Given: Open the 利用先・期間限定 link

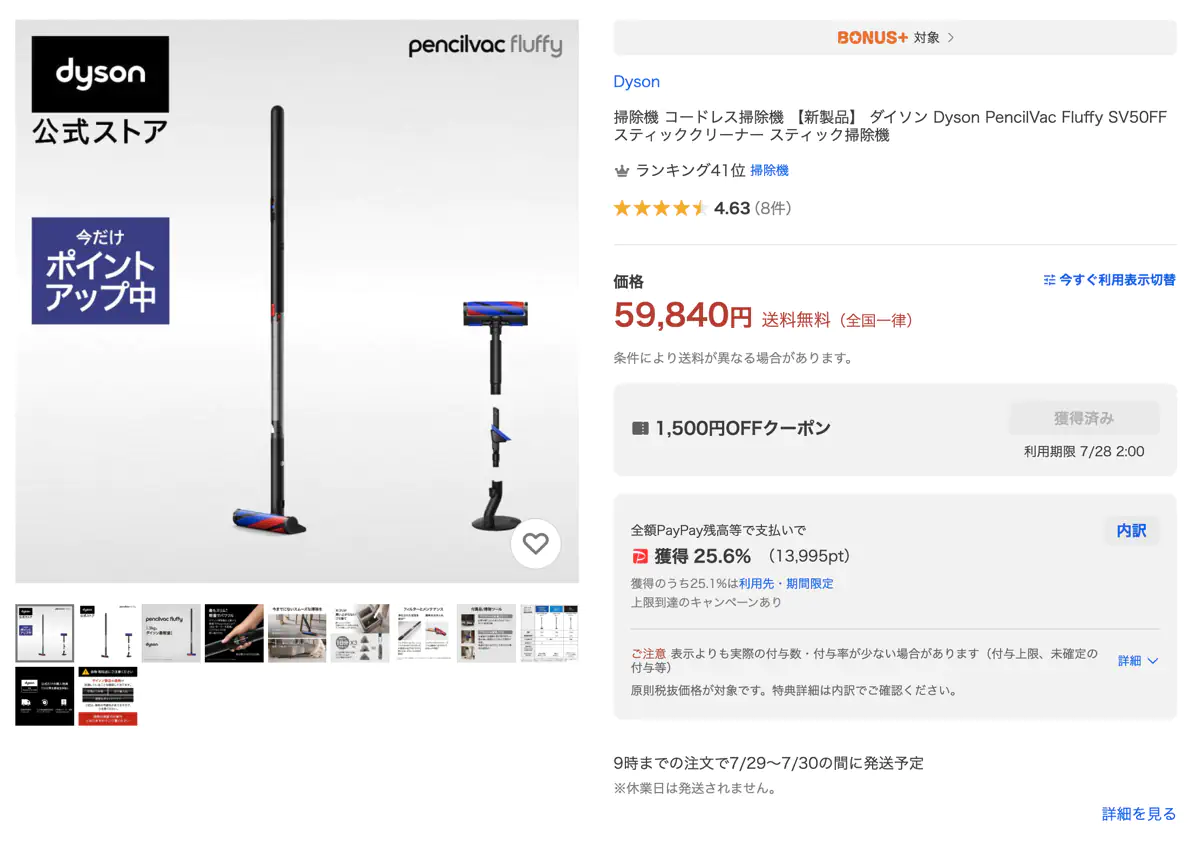Looking at the screenshot, I should tap(786, 583).
